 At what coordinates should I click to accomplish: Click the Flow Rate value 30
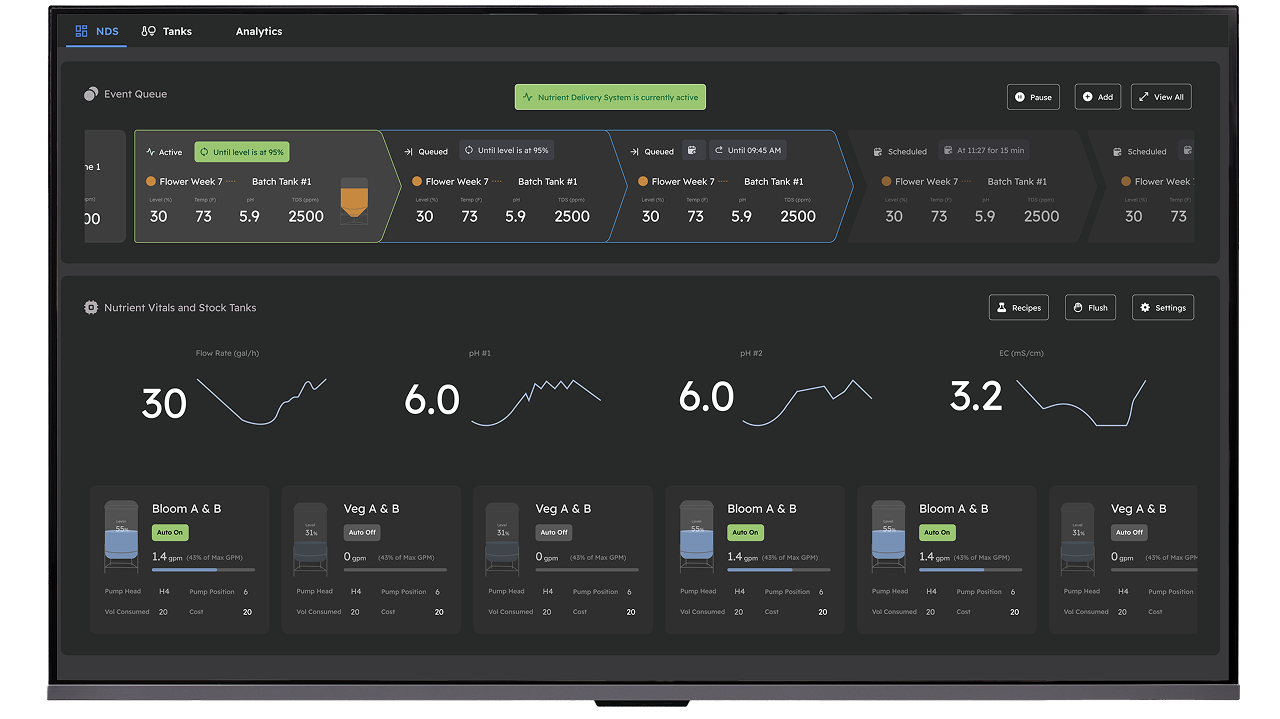coord(164,403)
